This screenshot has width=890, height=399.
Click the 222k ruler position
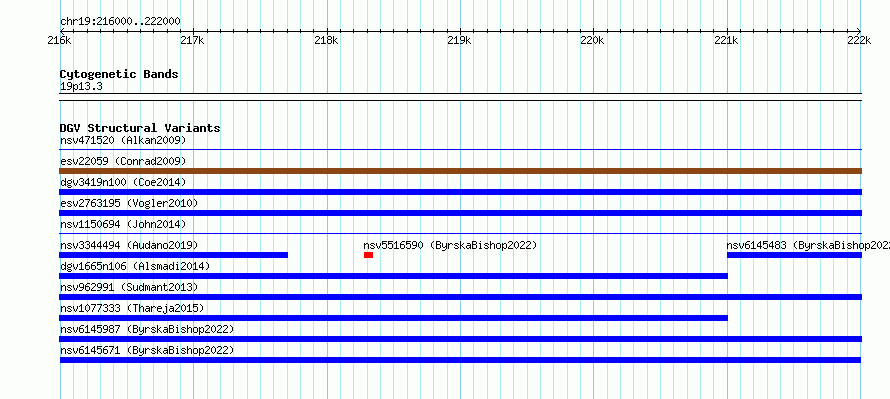point(860,40)
